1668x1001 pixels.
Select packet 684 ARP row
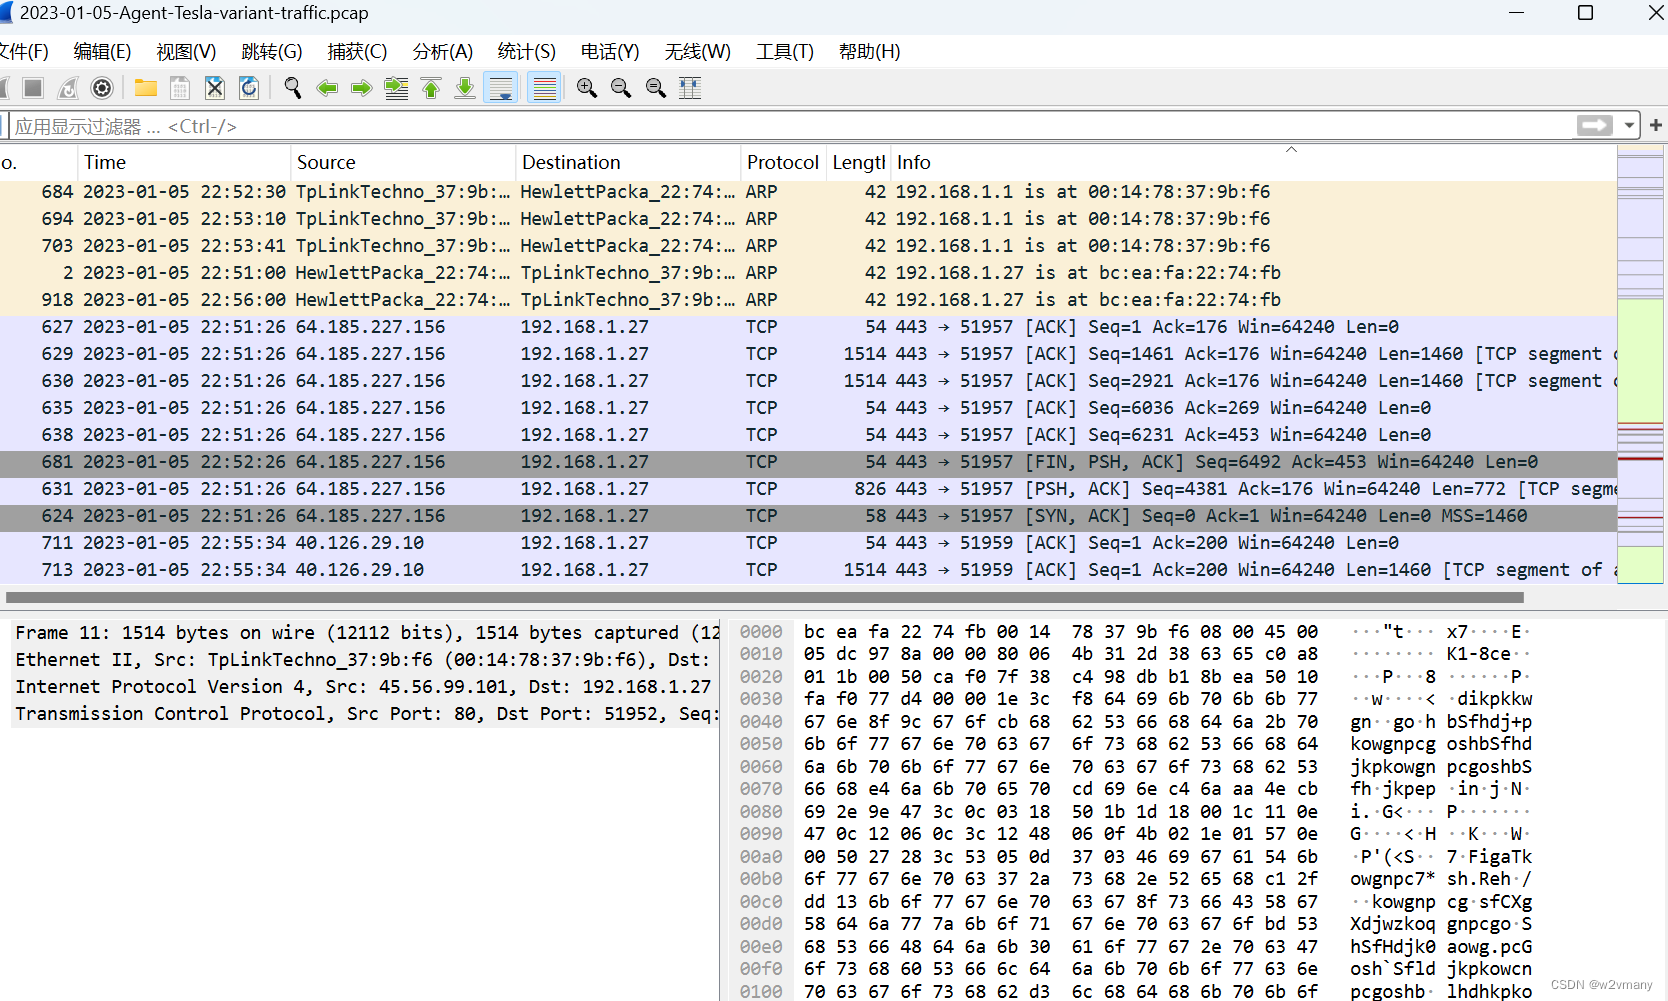pyautogui.click(x=808, y=191)
